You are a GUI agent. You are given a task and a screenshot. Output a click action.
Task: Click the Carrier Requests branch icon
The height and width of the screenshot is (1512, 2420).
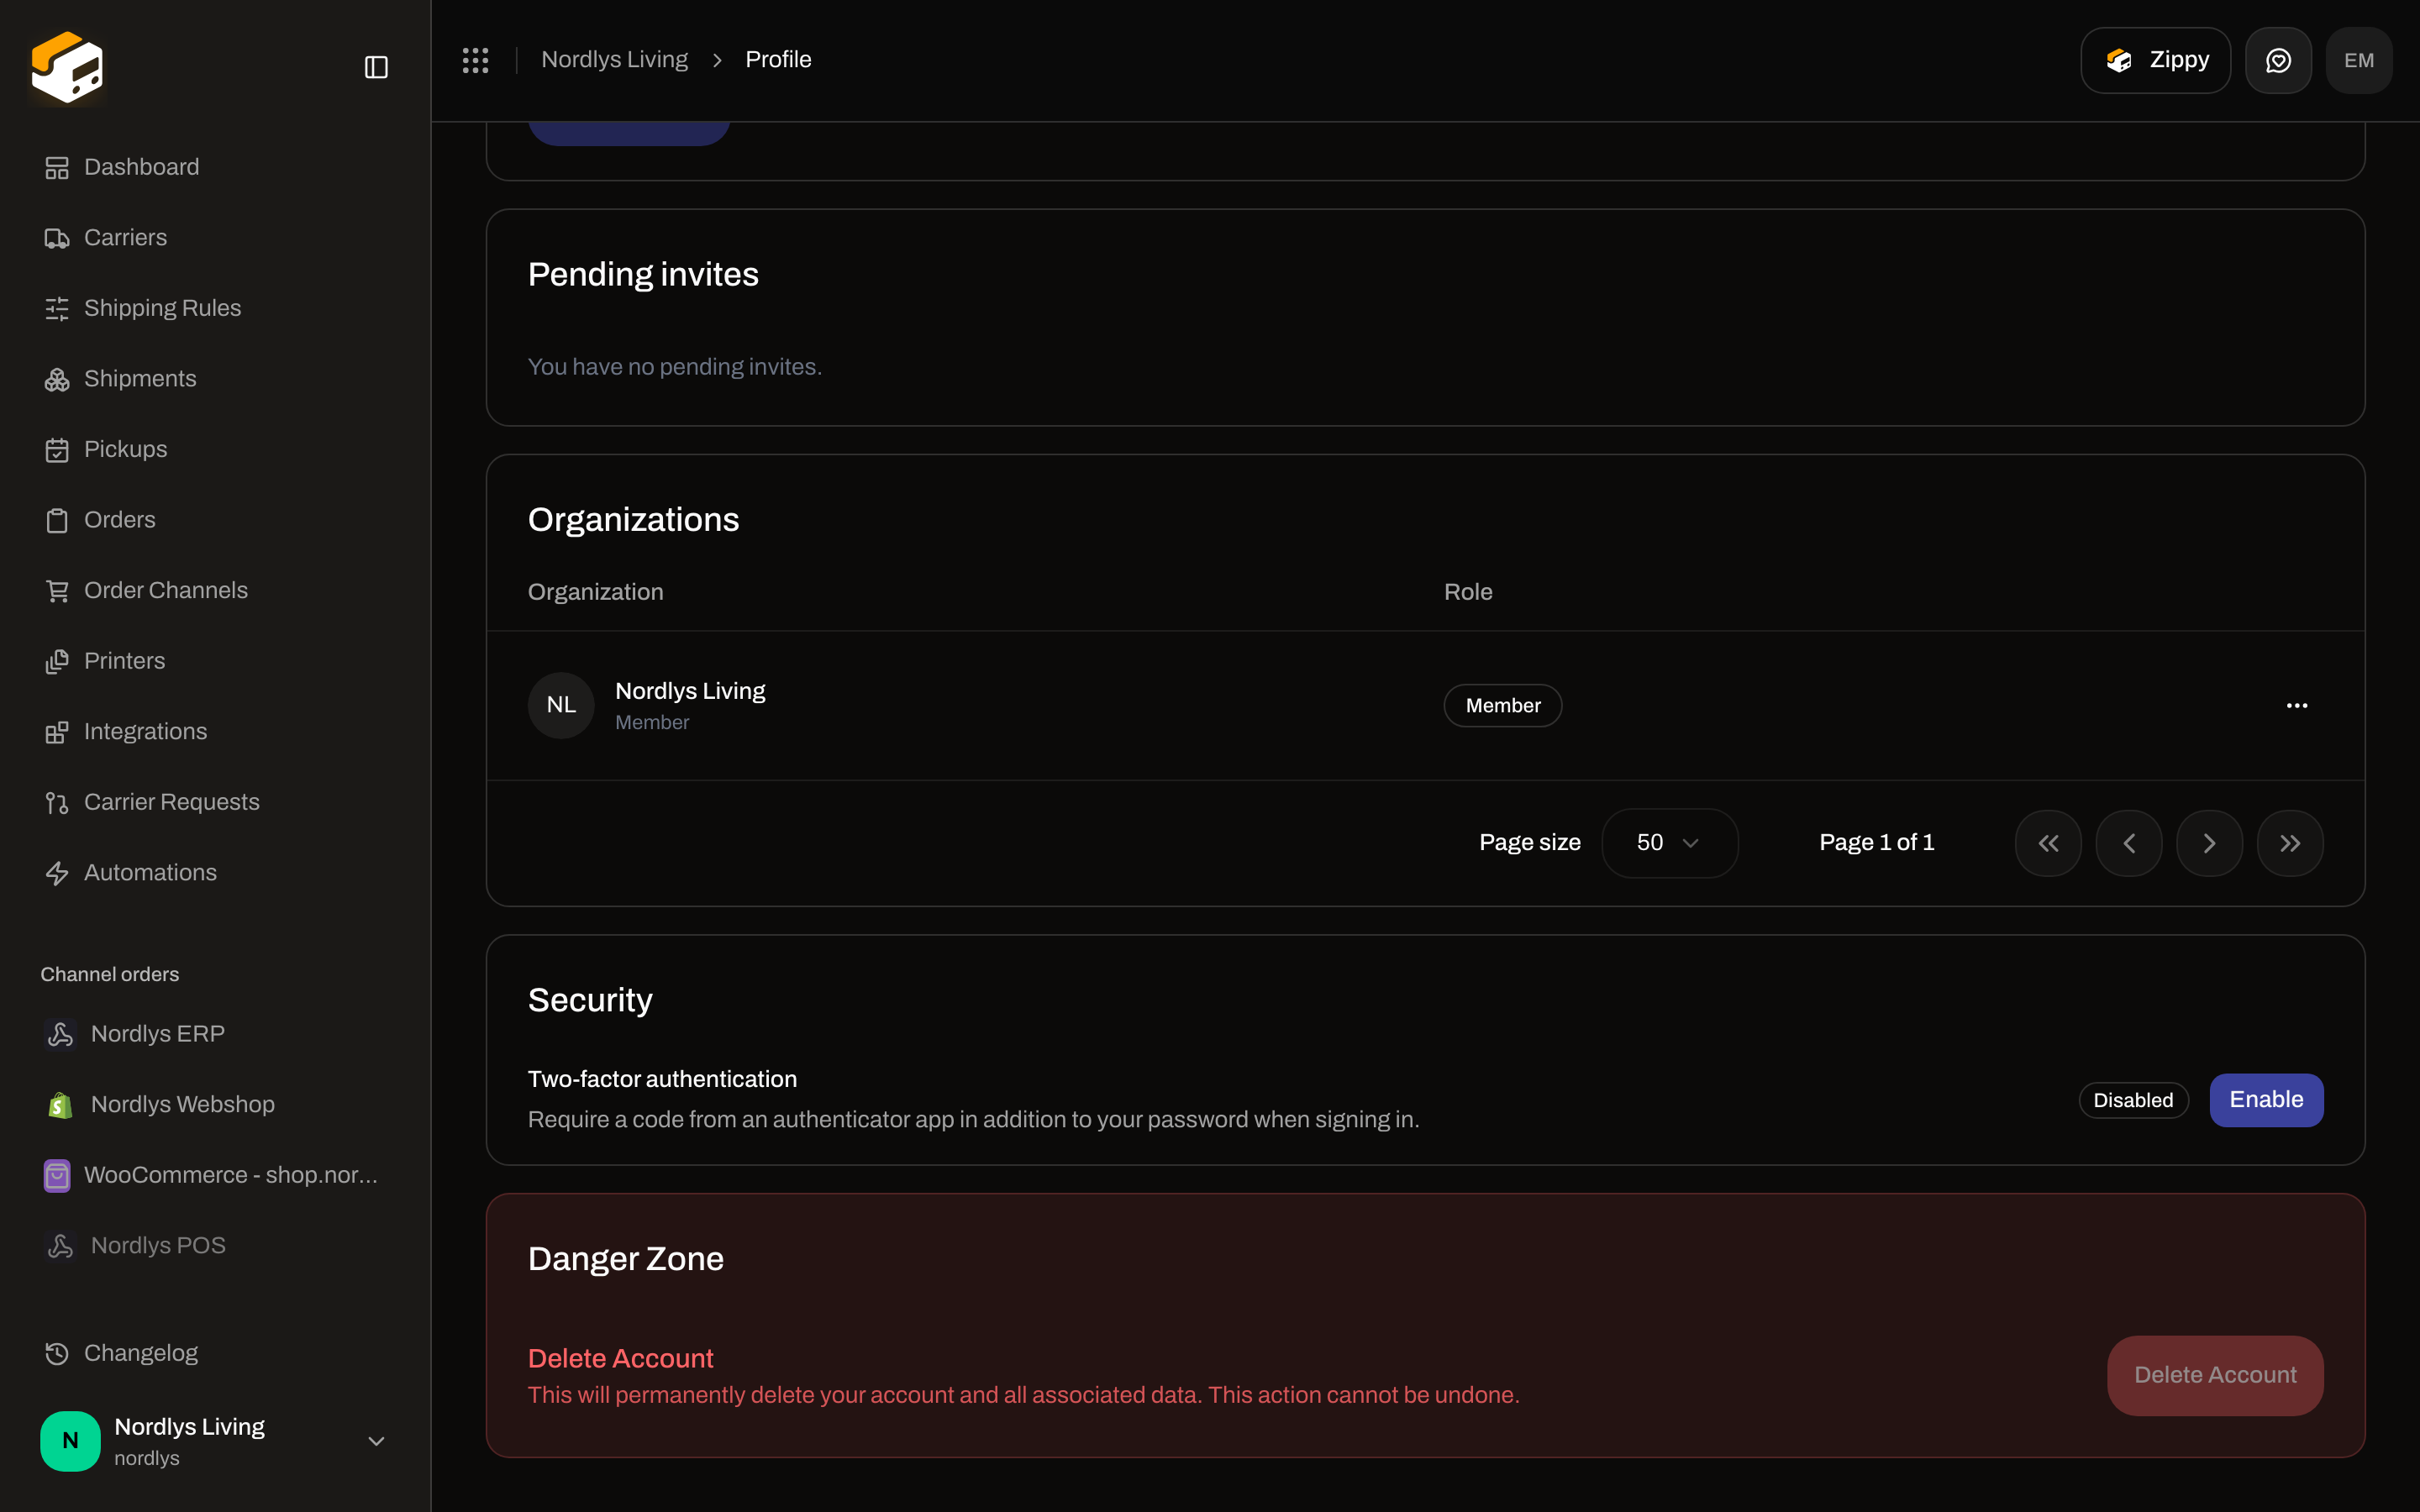[x=57, y=803]
